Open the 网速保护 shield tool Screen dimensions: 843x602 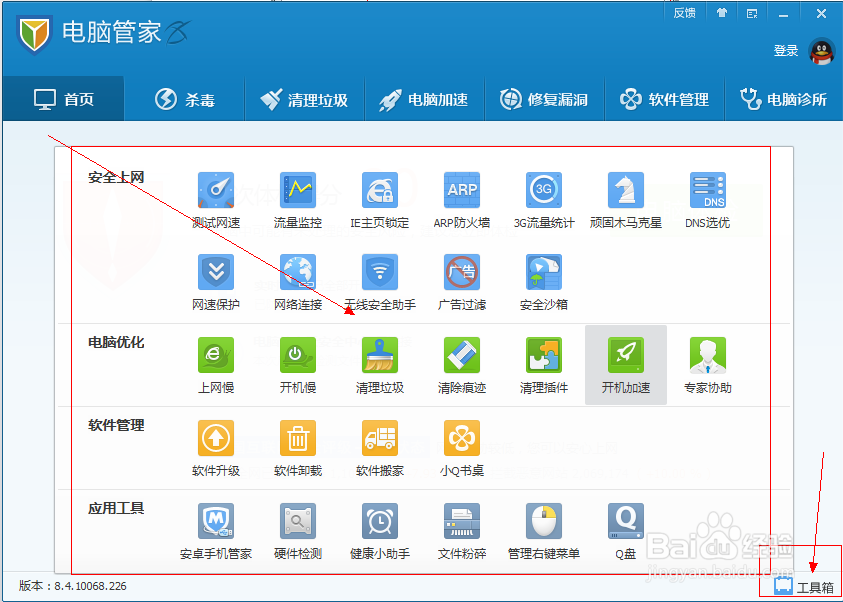click(216, 283)
